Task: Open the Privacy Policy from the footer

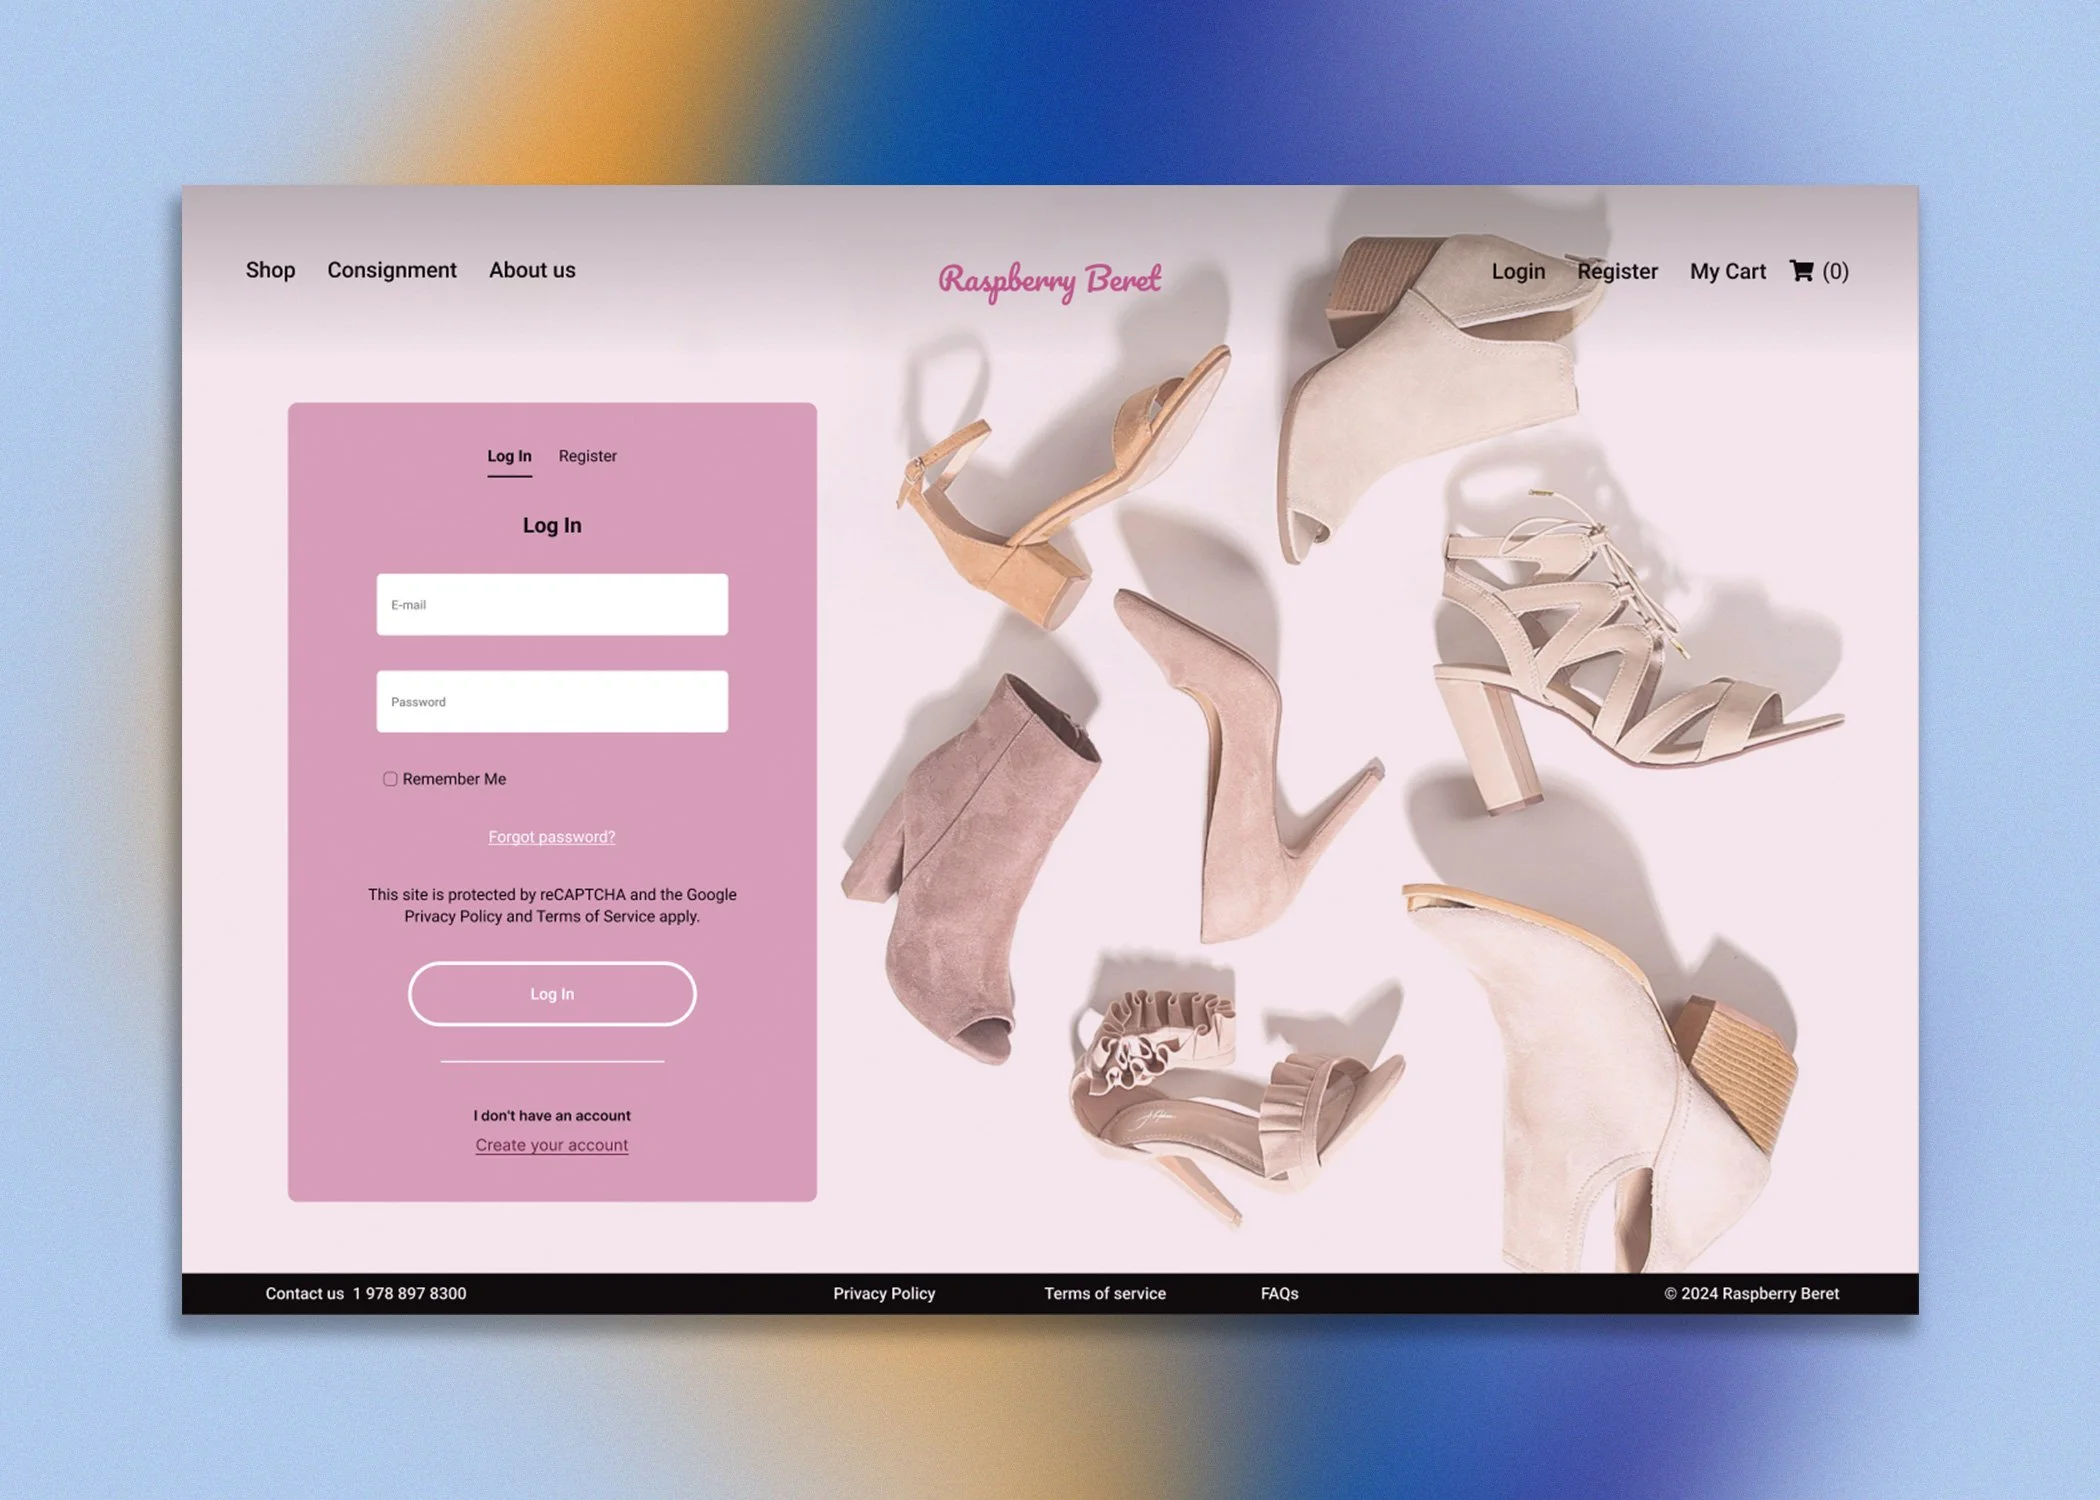Action: 883,1293
